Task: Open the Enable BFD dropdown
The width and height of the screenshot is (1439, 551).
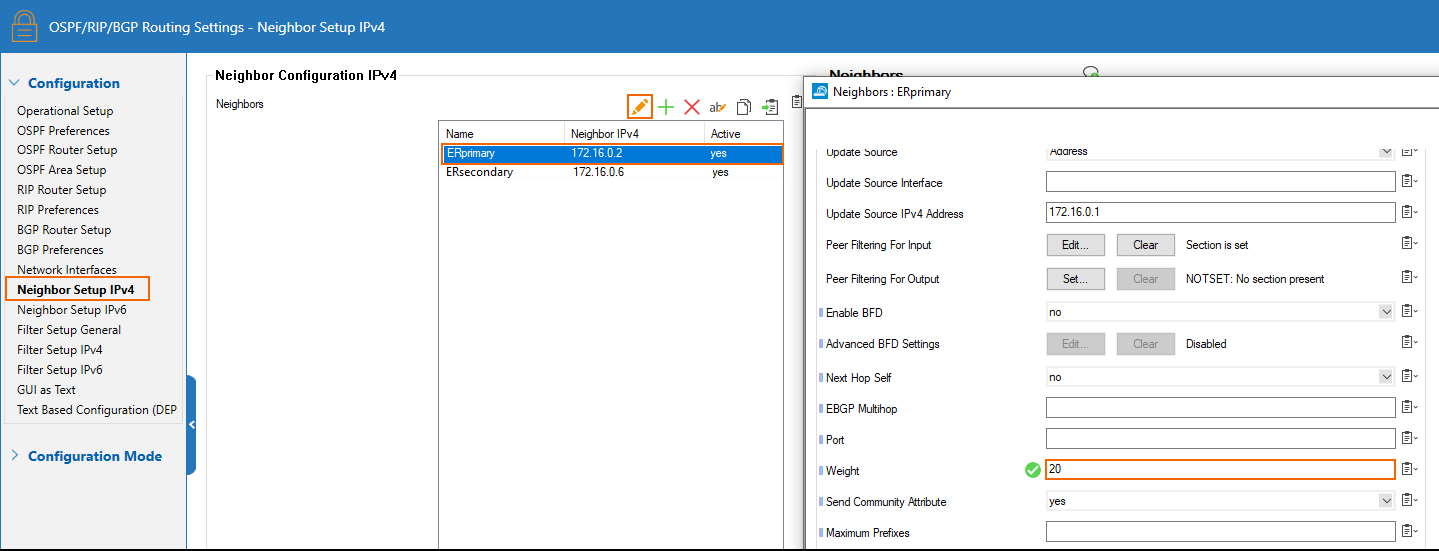Action: pos(1386,312)
